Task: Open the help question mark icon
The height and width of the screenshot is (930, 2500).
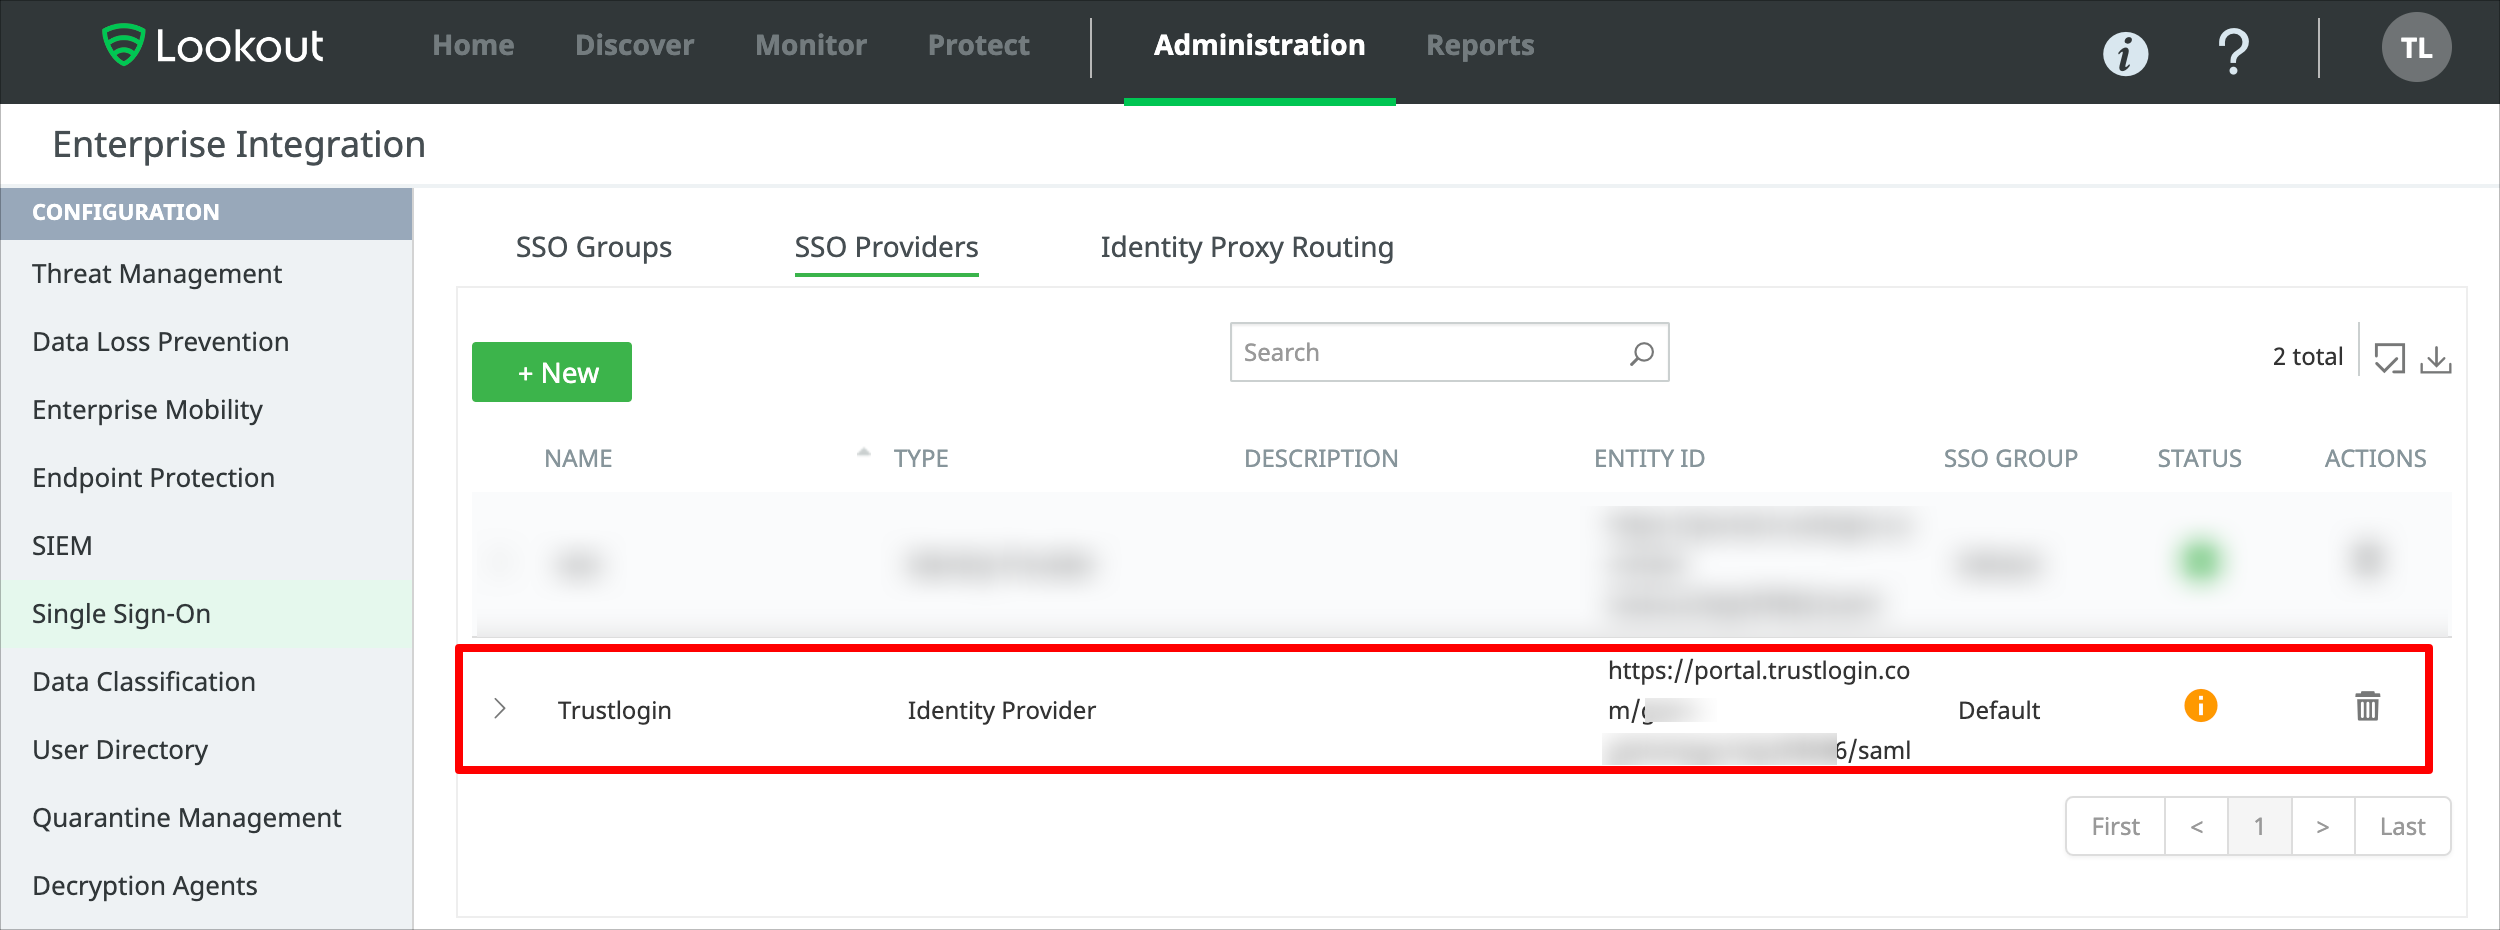Action: tap(2233, 51)
